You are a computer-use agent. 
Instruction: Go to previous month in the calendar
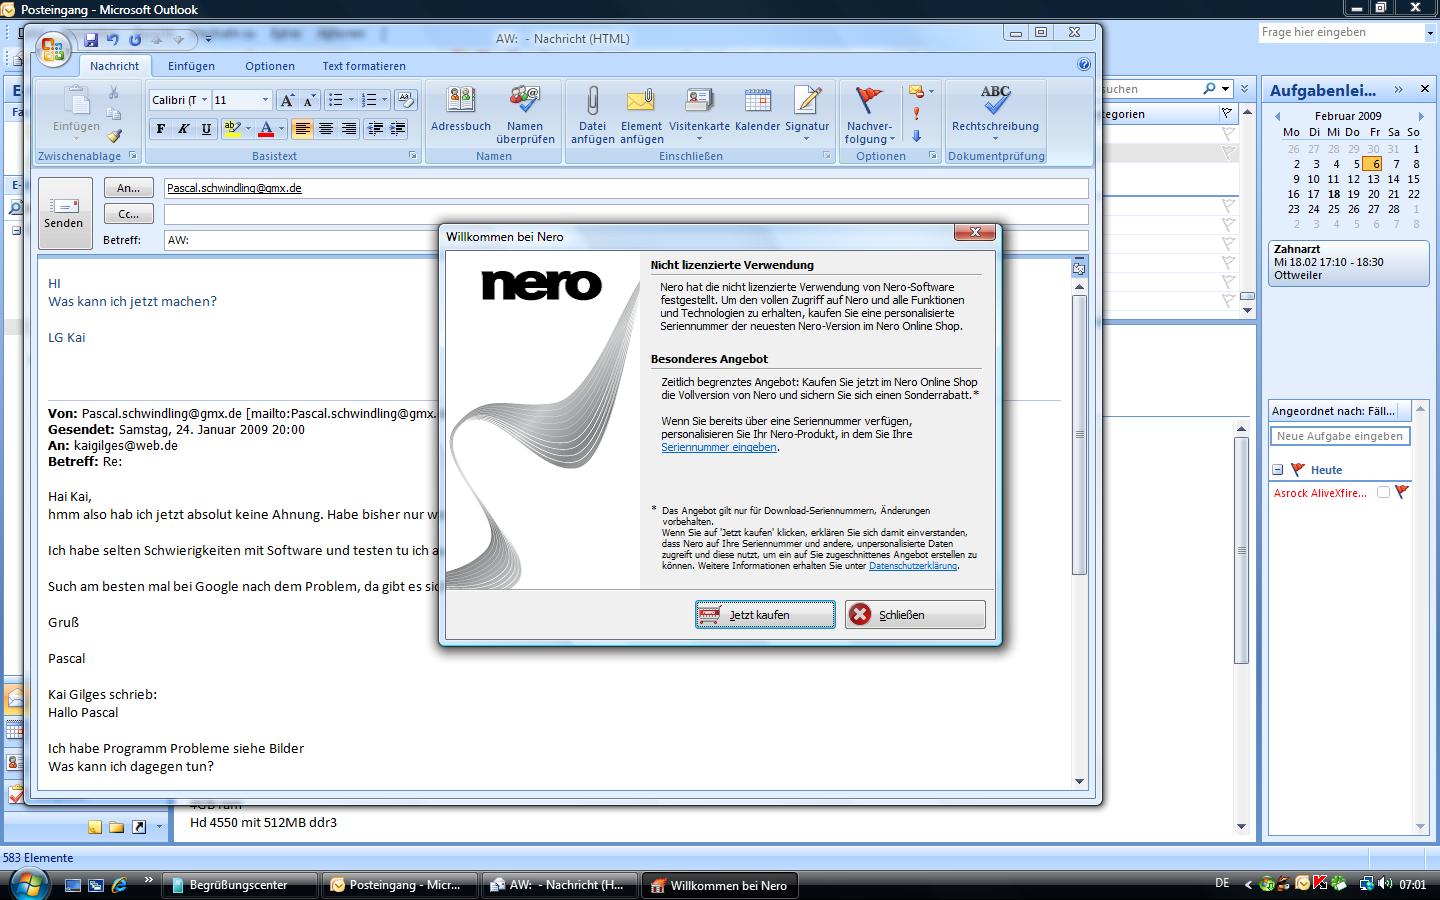(x=1277, y=116)
